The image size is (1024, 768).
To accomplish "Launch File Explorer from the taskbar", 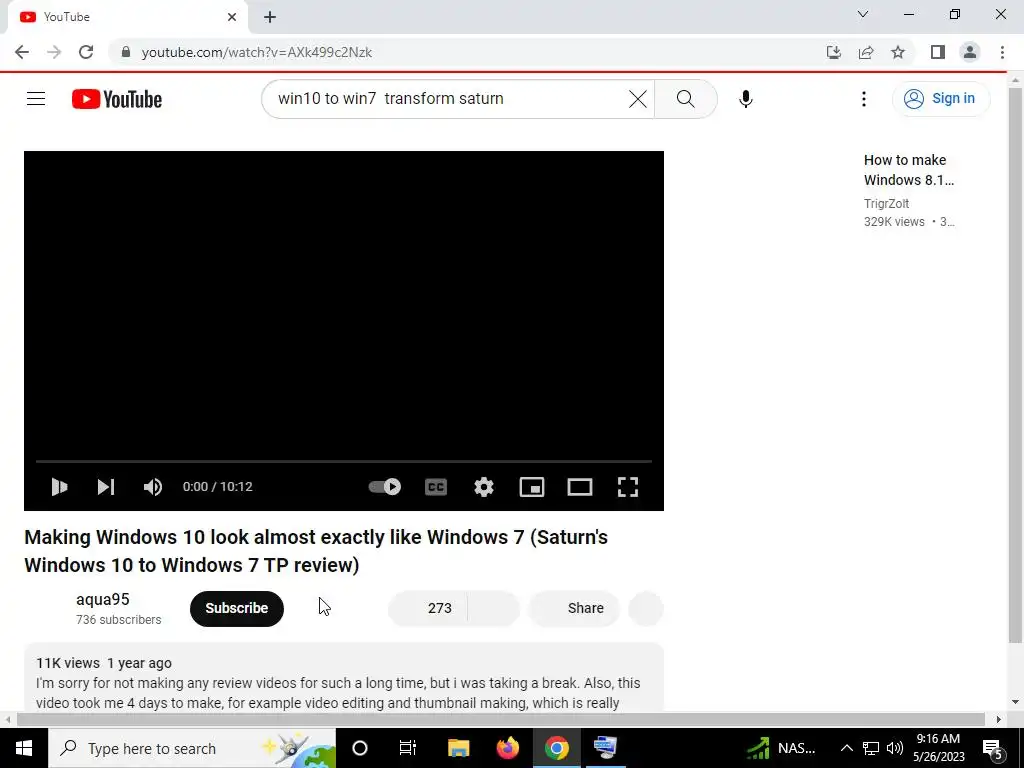I will [x=458, y=748].
